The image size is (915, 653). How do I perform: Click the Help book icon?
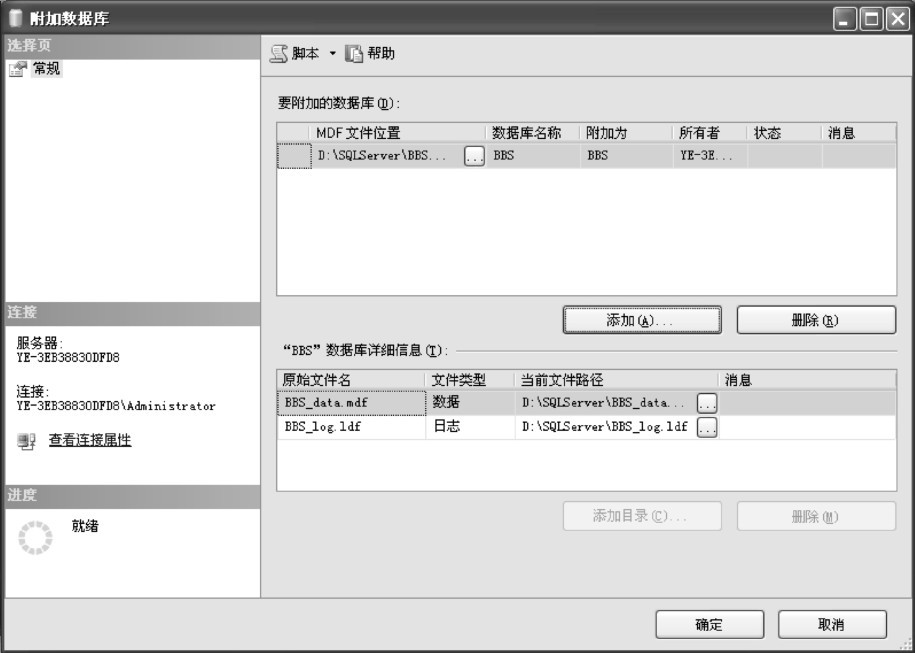354,54
